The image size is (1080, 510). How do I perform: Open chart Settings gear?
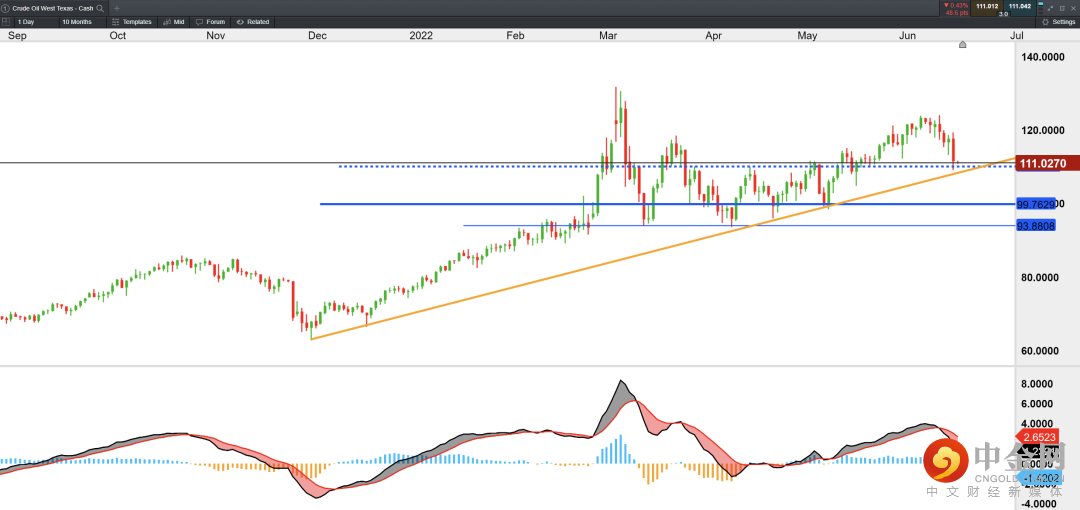[x=1058, y=21]
